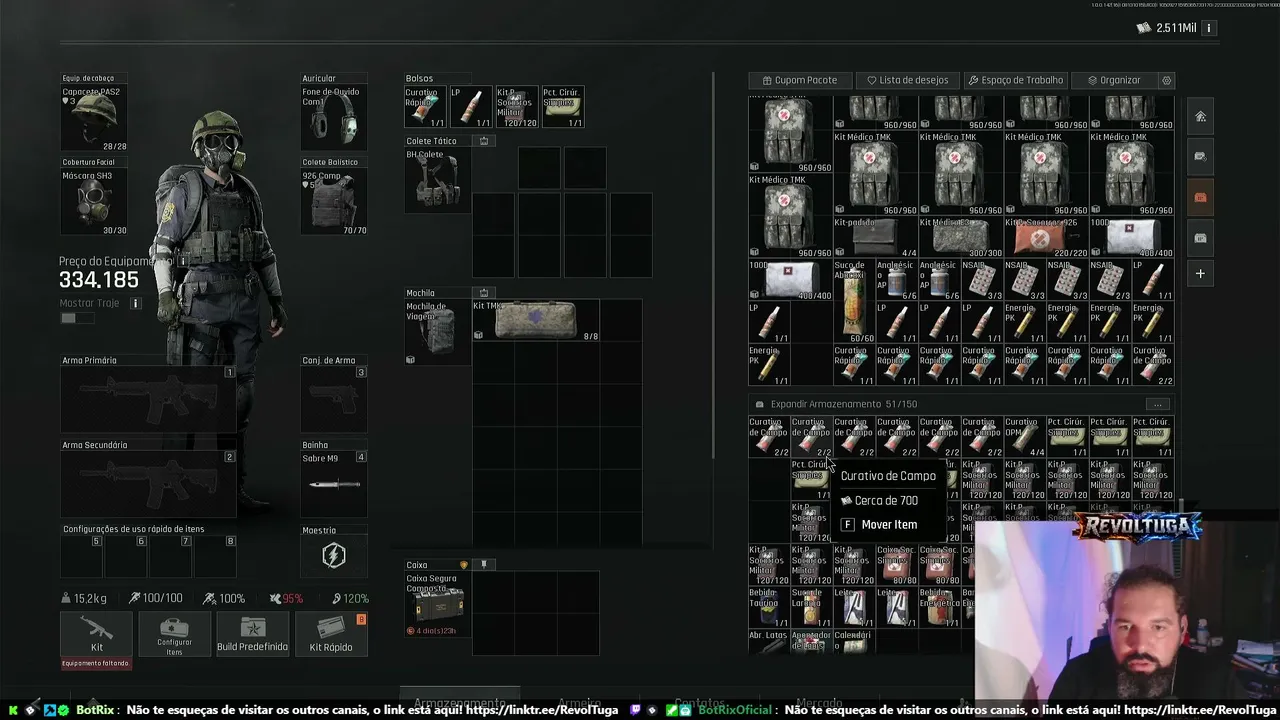
Task: Select quick-use item slot 5
Action: (x=82, y=556)
